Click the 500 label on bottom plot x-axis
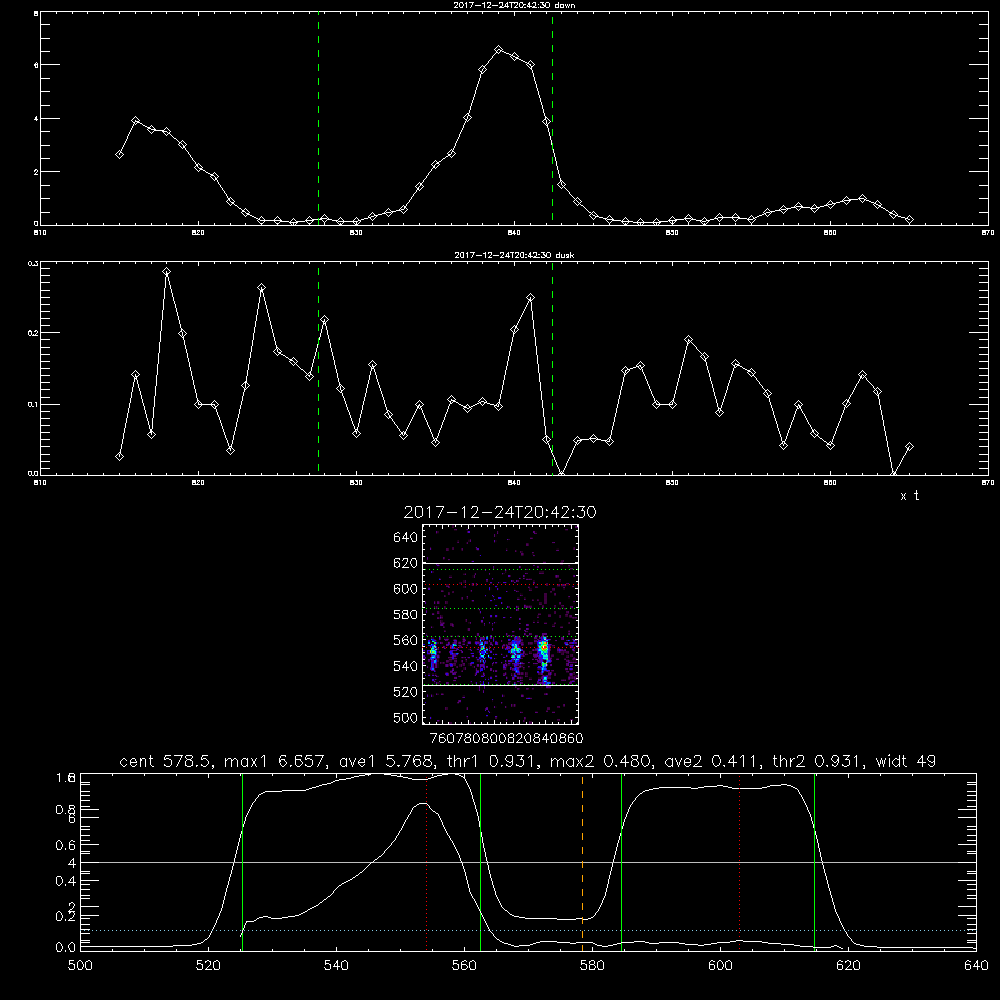1000x1000 pixels. point(80,966)
